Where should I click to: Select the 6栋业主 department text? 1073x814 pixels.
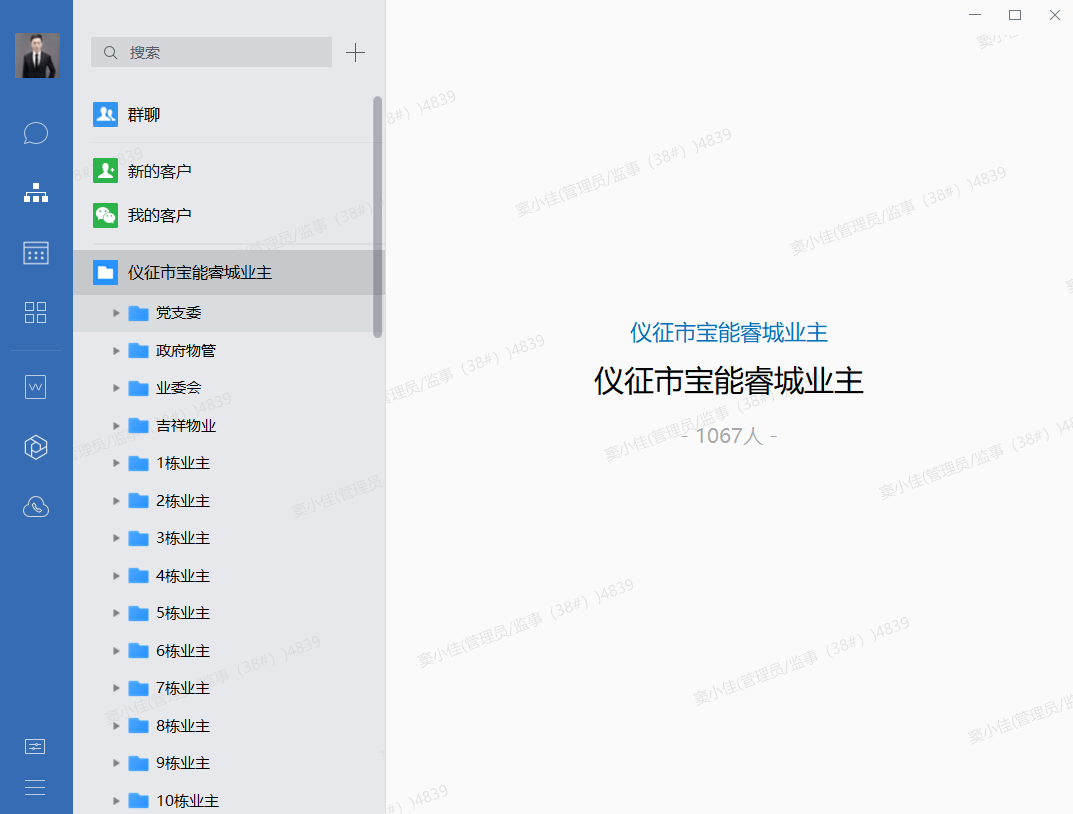(183, 651)
